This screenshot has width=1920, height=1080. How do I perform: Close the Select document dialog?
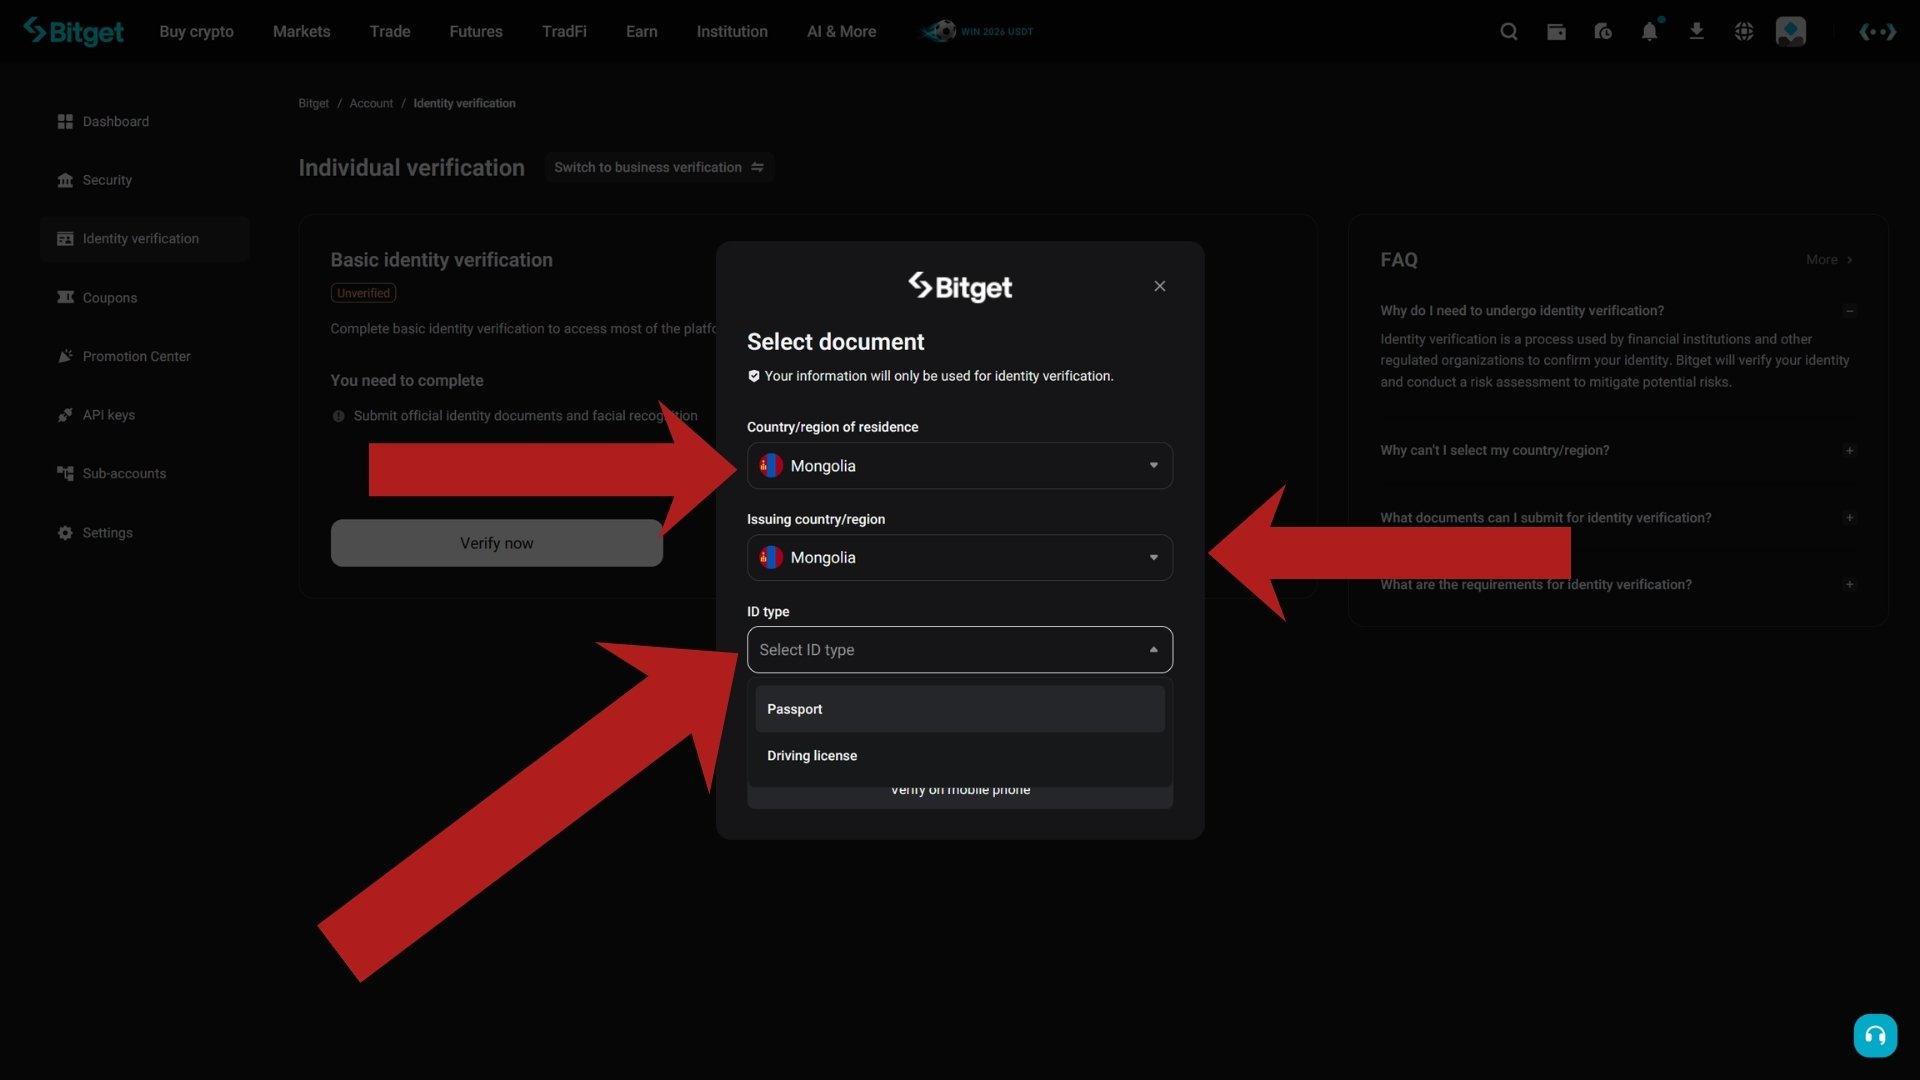pos(1160,286)
